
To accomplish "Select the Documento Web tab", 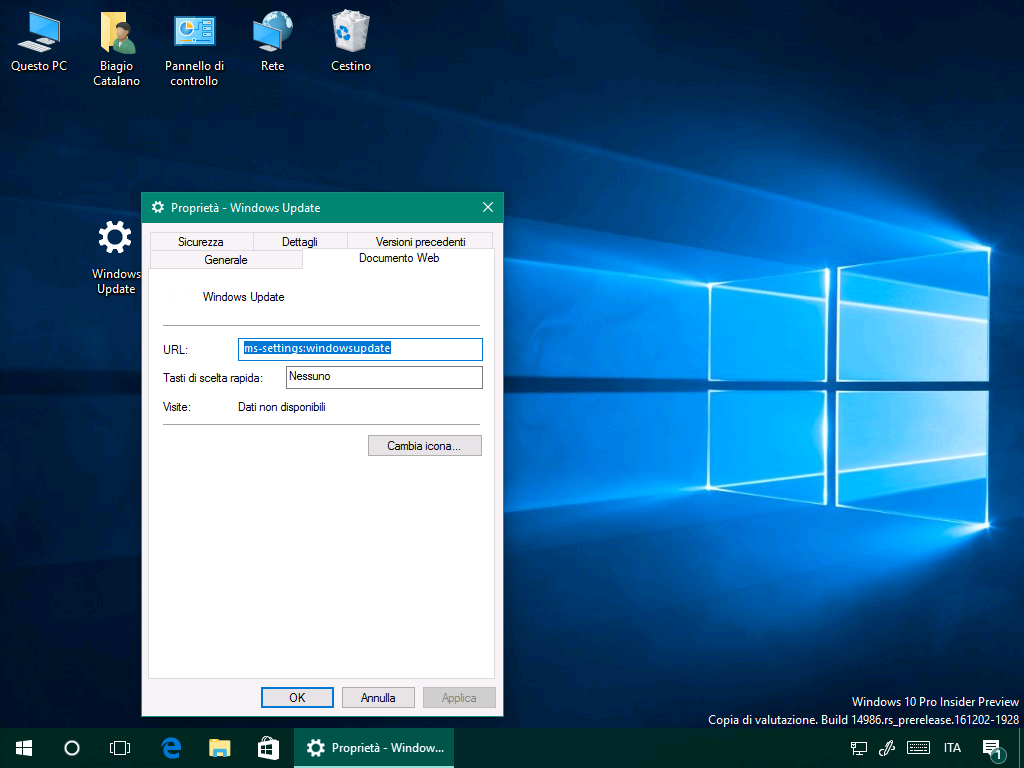I will (x=399, y=258).
